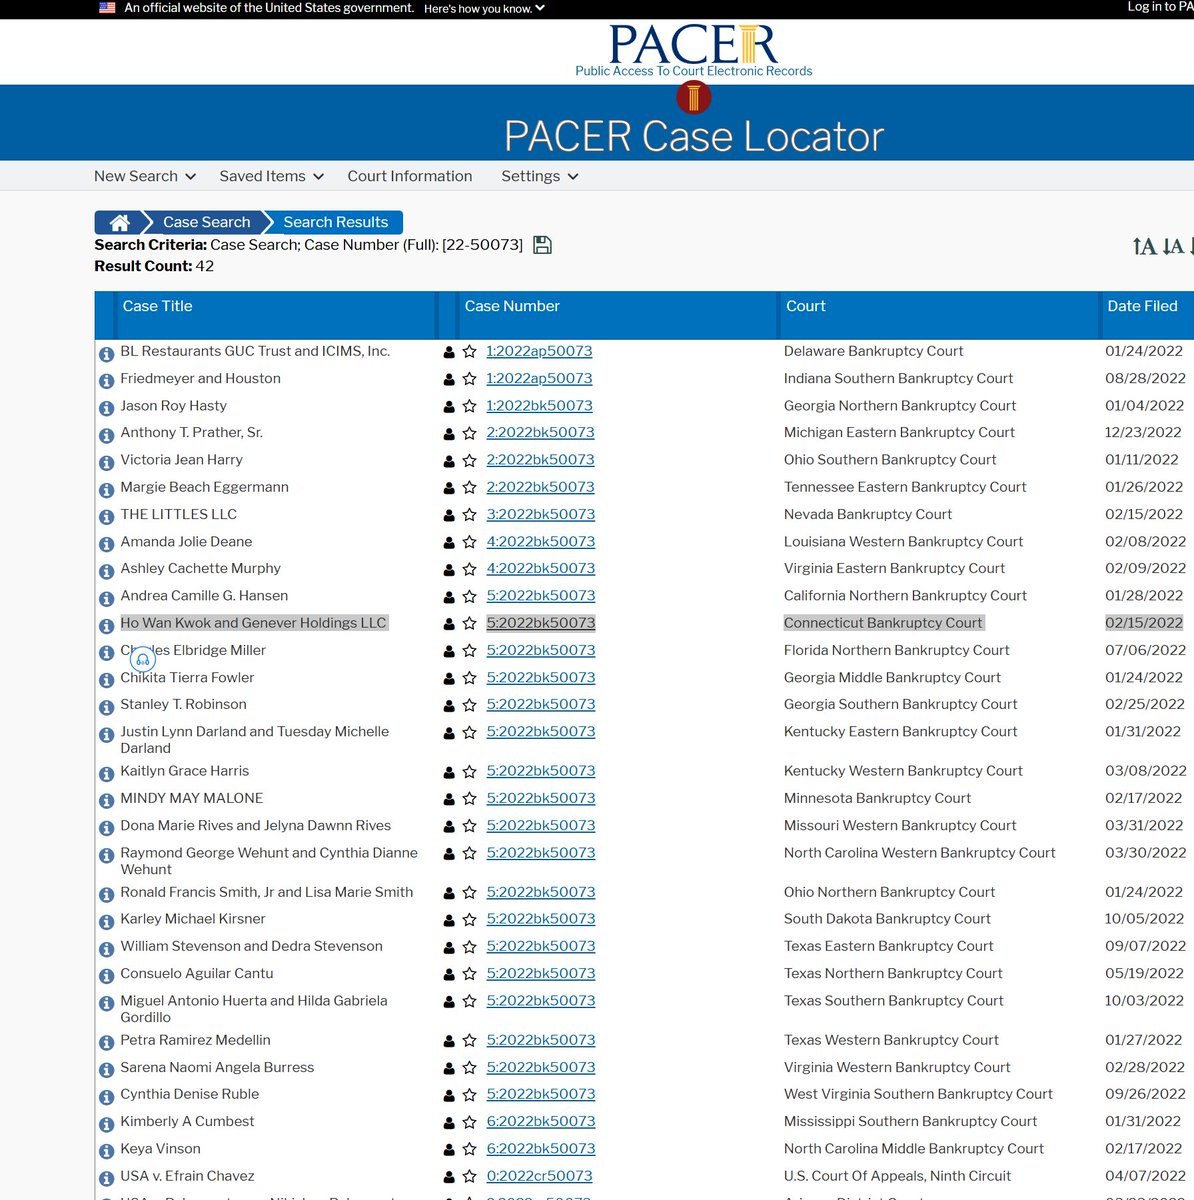Open info icon for Stanley T. Robinson

[x=106, y=707]
